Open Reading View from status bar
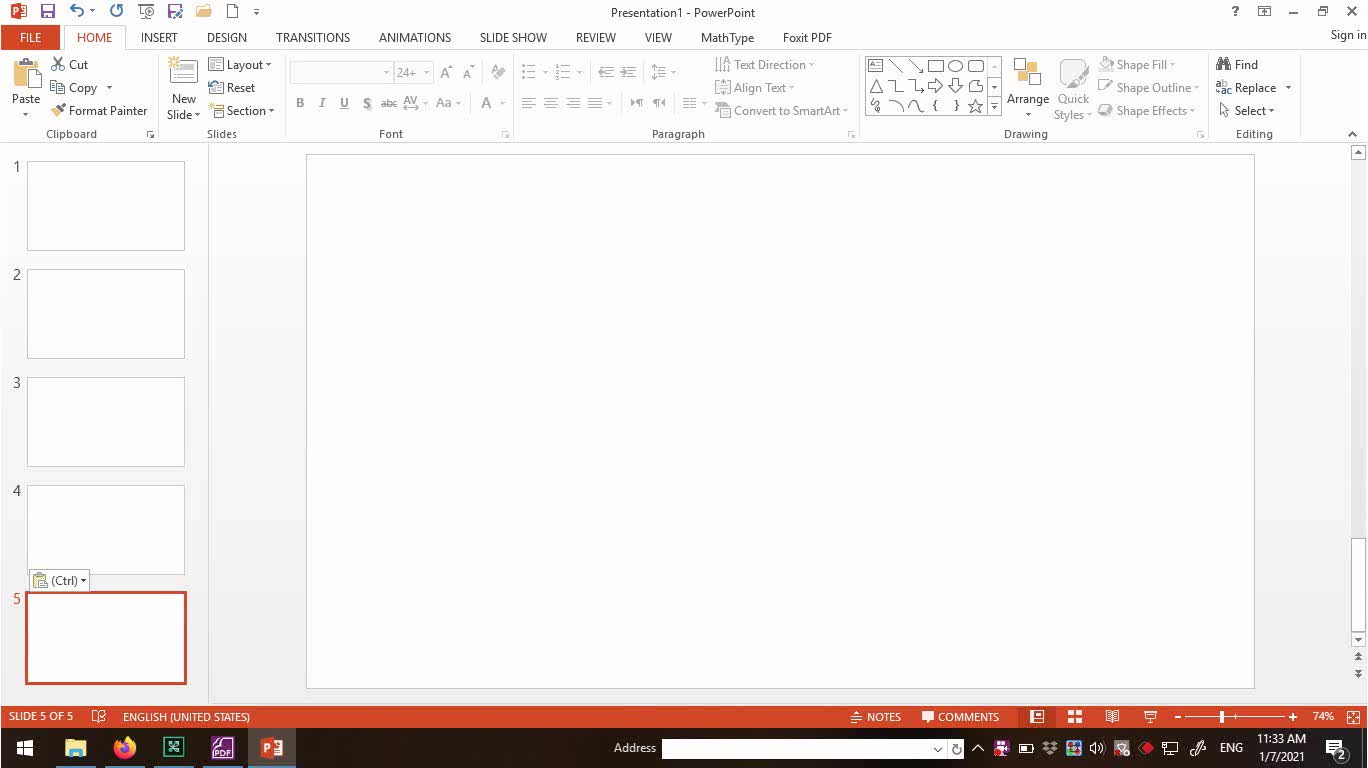This screenshot has width=1368, height=768. coord(1112,717)
